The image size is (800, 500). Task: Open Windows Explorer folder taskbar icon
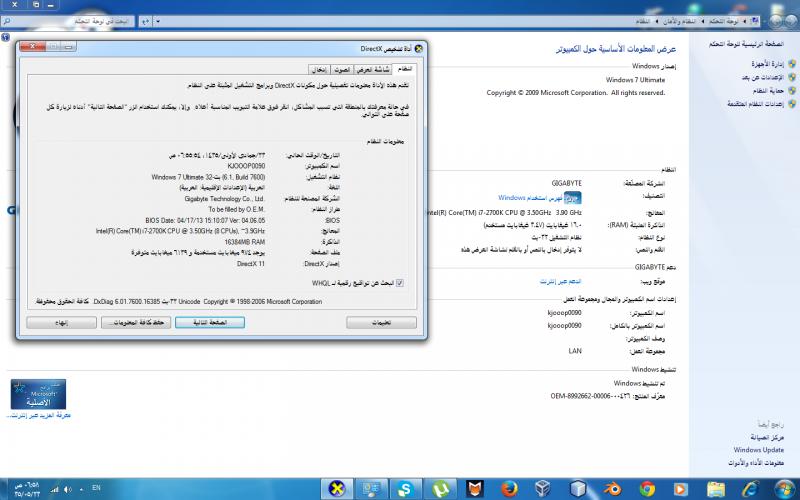pos(716,489)
